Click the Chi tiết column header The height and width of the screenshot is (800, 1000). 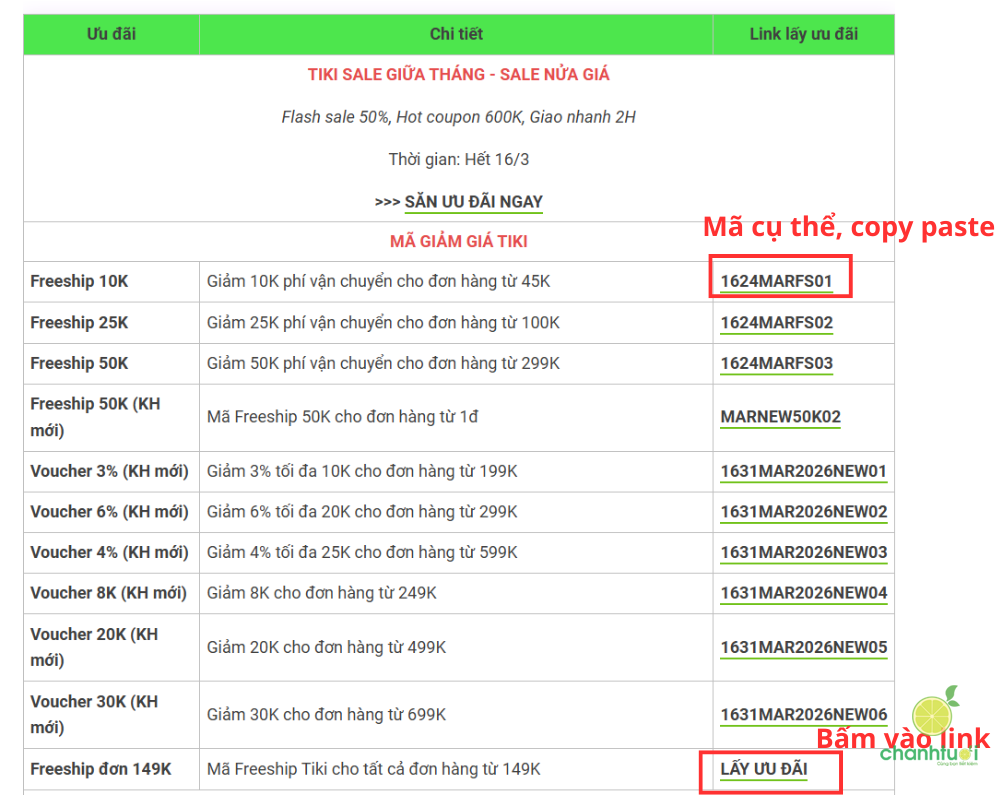click(456, 34)
